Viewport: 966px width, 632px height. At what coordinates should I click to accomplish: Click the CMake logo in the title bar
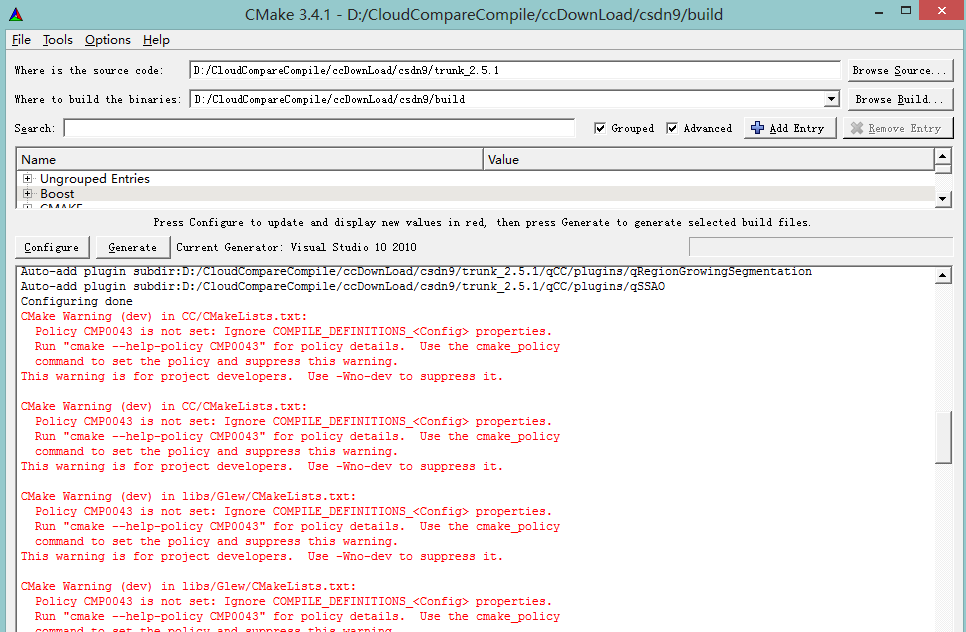tap(17, 14)
